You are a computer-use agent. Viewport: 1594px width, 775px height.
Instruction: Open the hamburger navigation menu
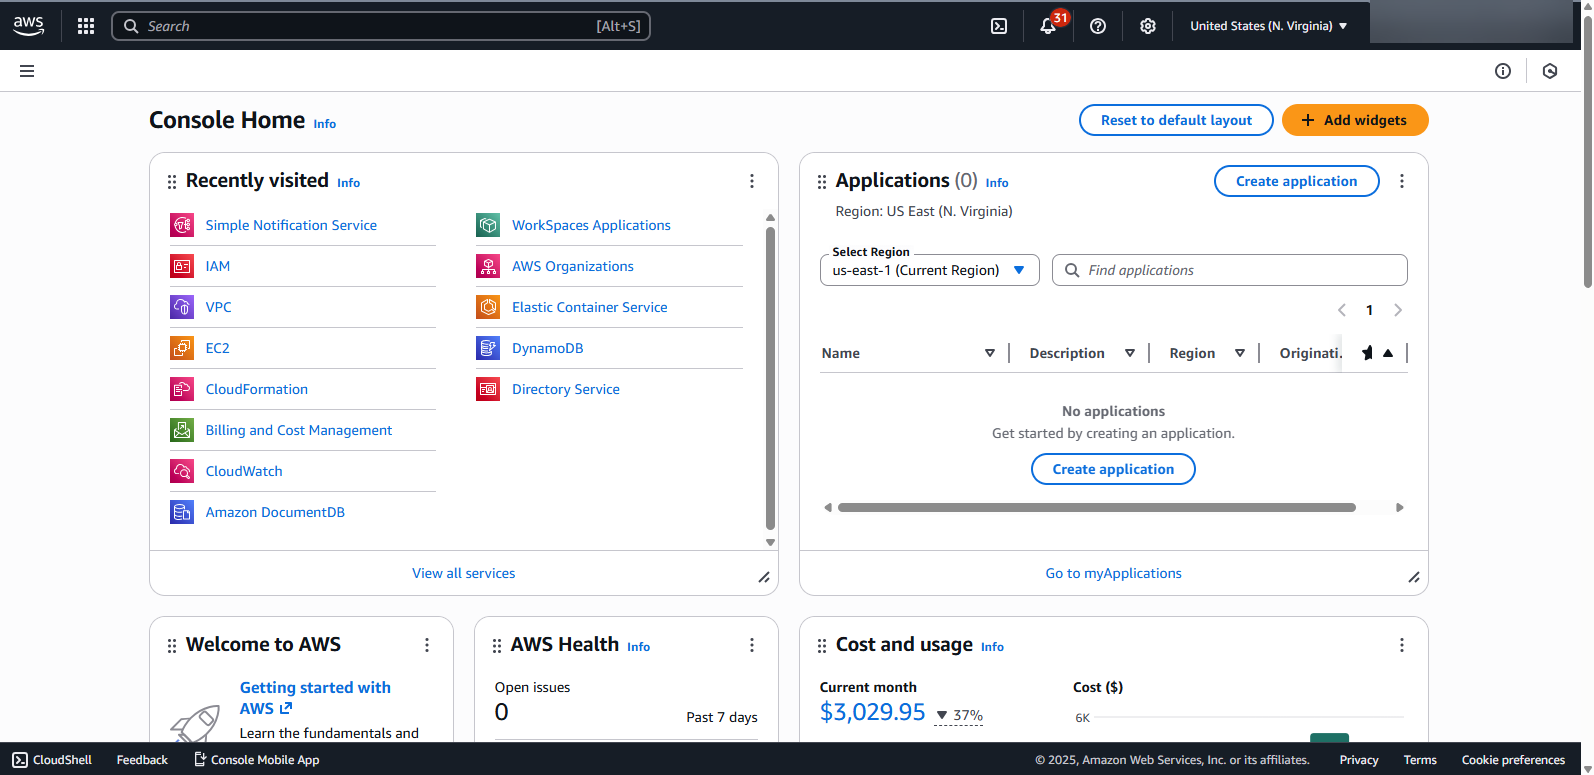tap(27, 71)
